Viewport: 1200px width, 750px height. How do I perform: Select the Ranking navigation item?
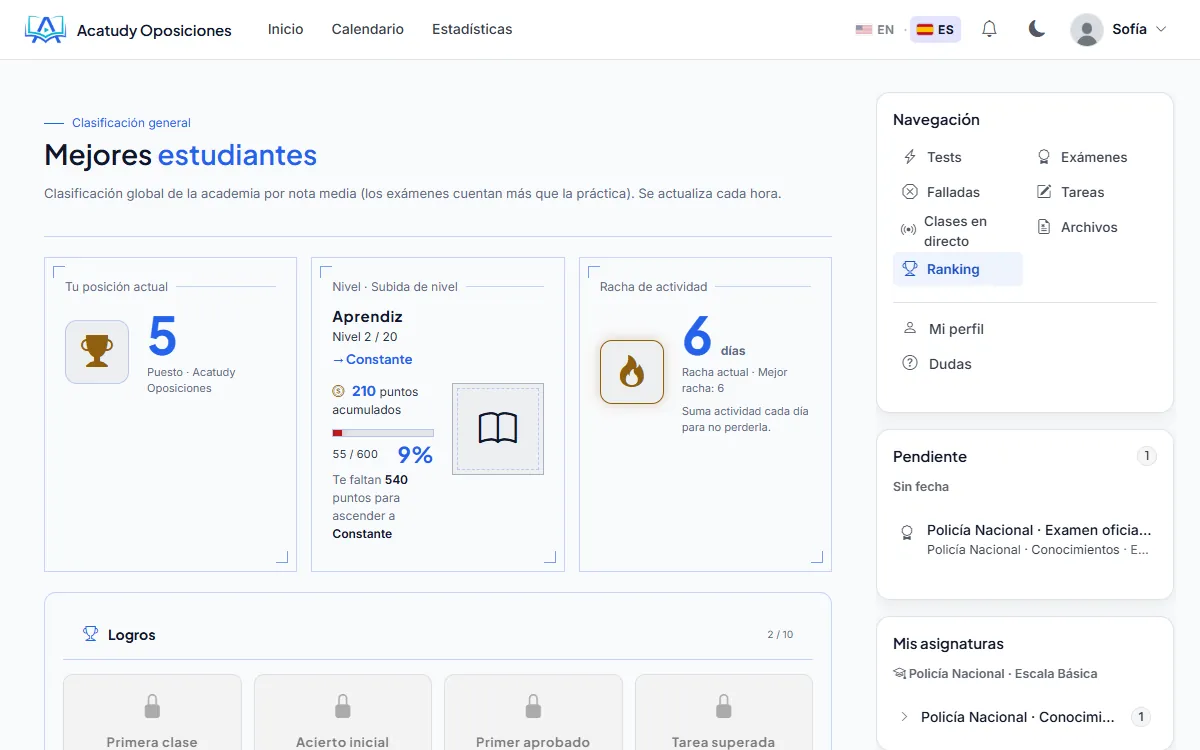coord(957,269)
